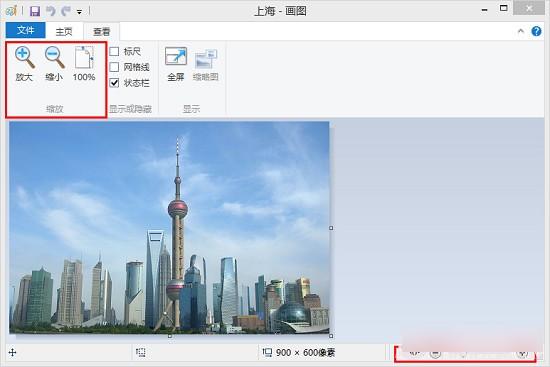Screen dimensions: 550x367
Task: Zoom out with the 缩小 magnifier
Action: (x=54, y=64)
